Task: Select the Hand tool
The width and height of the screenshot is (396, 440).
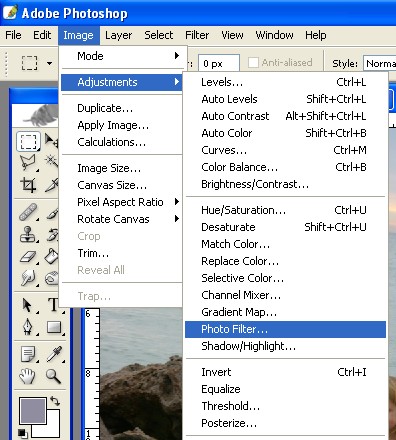Action: [x=27, y=376]
